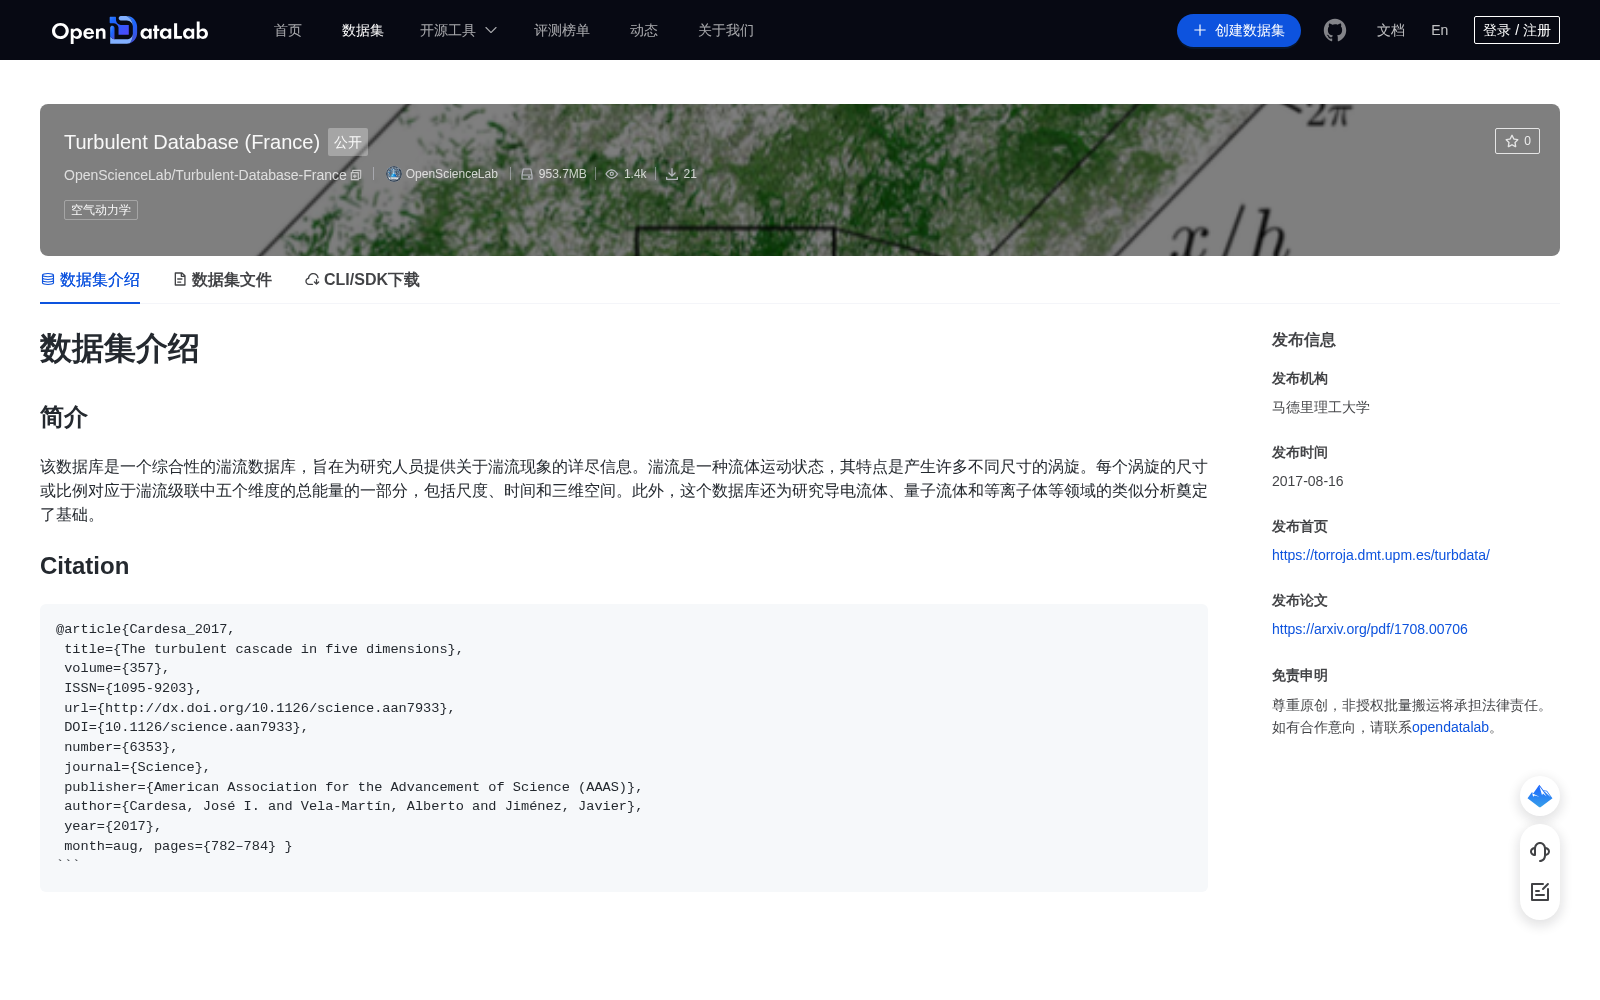This screenshot has height=1000, width=1600.
Task: Open the headset customer support icon
Action: click(x=1540, y=852)
